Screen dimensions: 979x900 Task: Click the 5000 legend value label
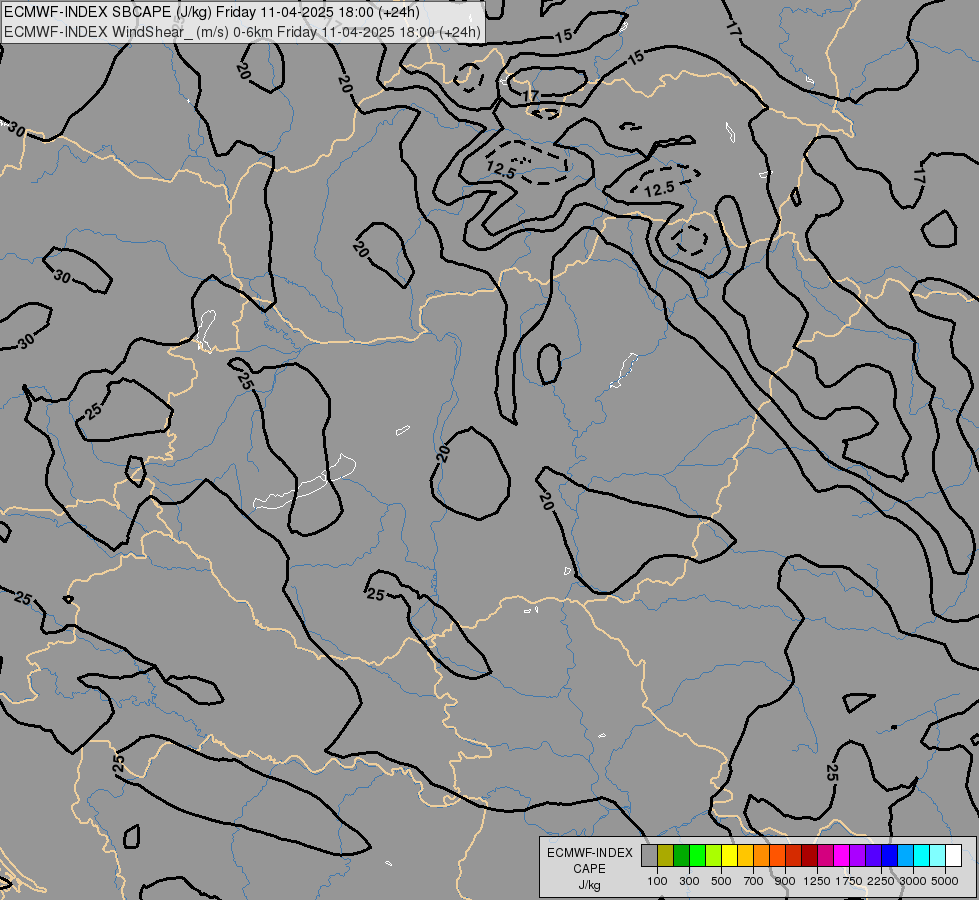945,881
